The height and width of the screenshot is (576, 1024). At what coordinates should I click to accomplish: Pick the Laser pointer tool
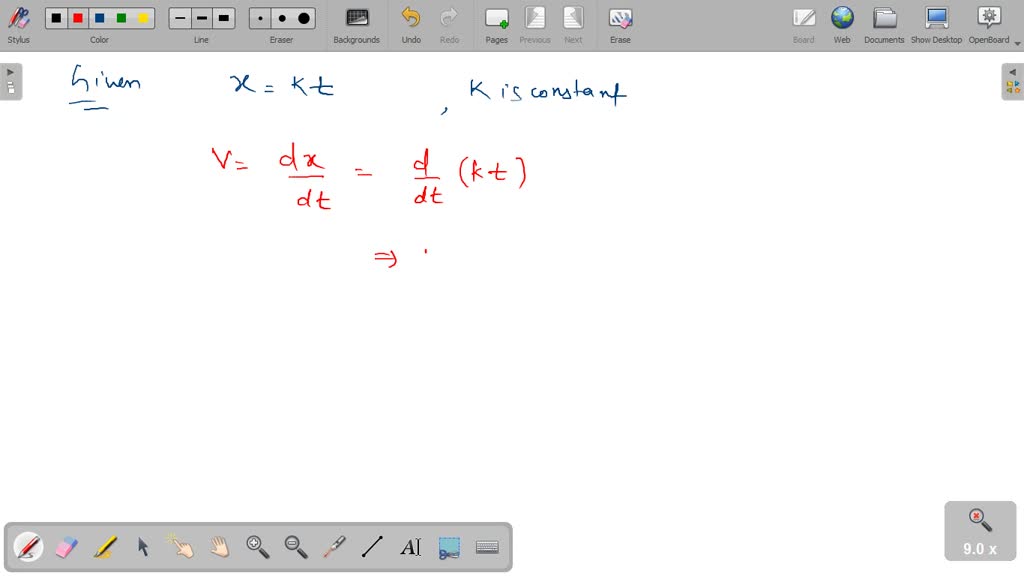(x=333, y=546)
